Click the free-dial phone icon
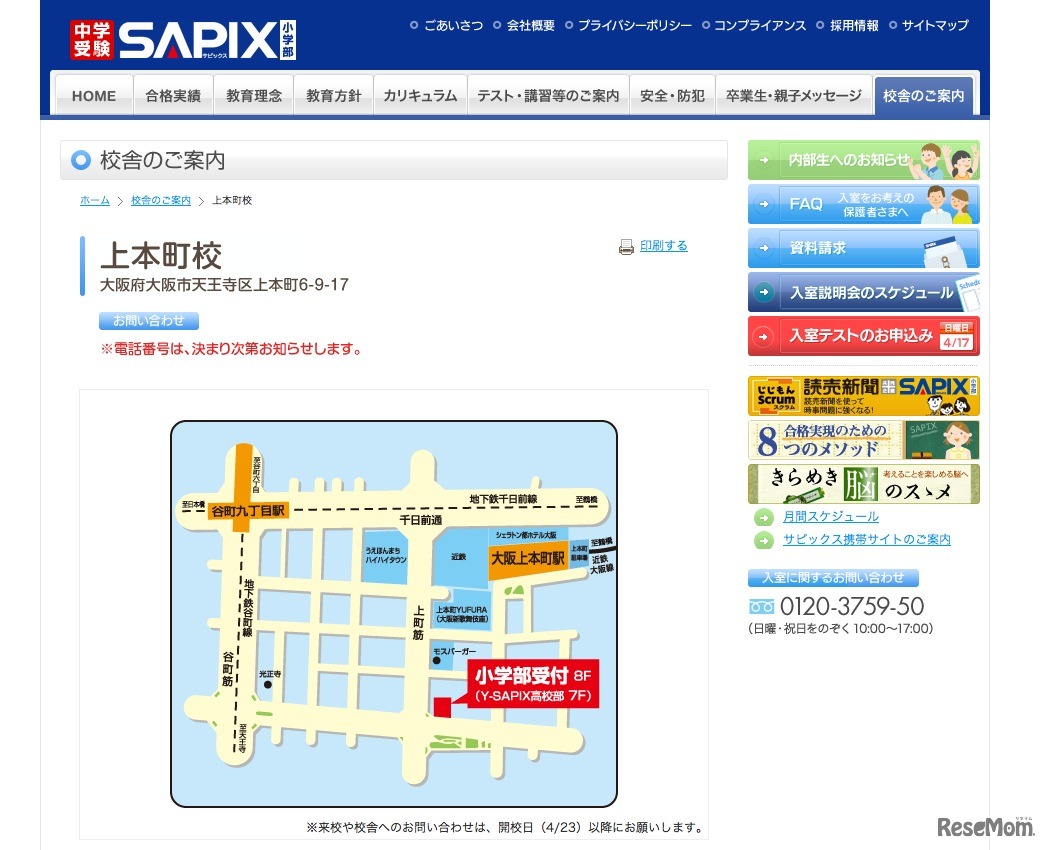 [761, 607]
